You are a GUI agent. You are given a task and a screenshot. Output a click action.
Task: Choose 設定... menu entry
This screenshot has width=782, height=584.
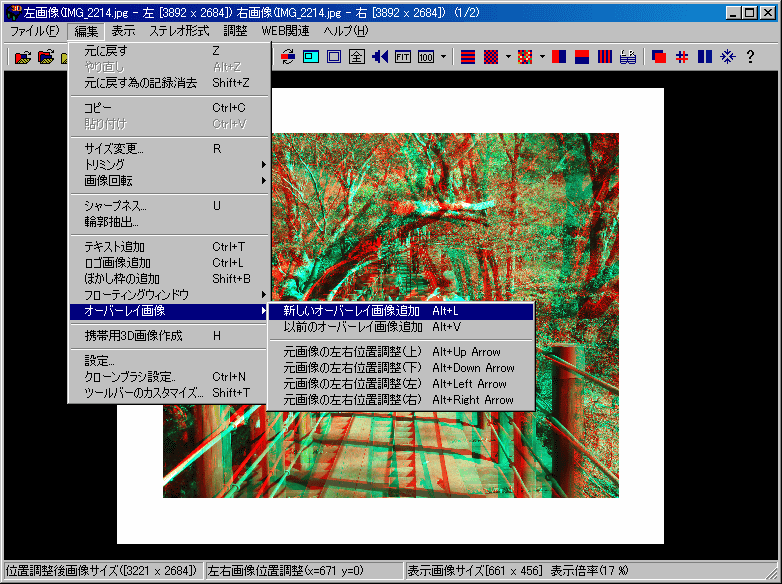[x=170, y=361]
